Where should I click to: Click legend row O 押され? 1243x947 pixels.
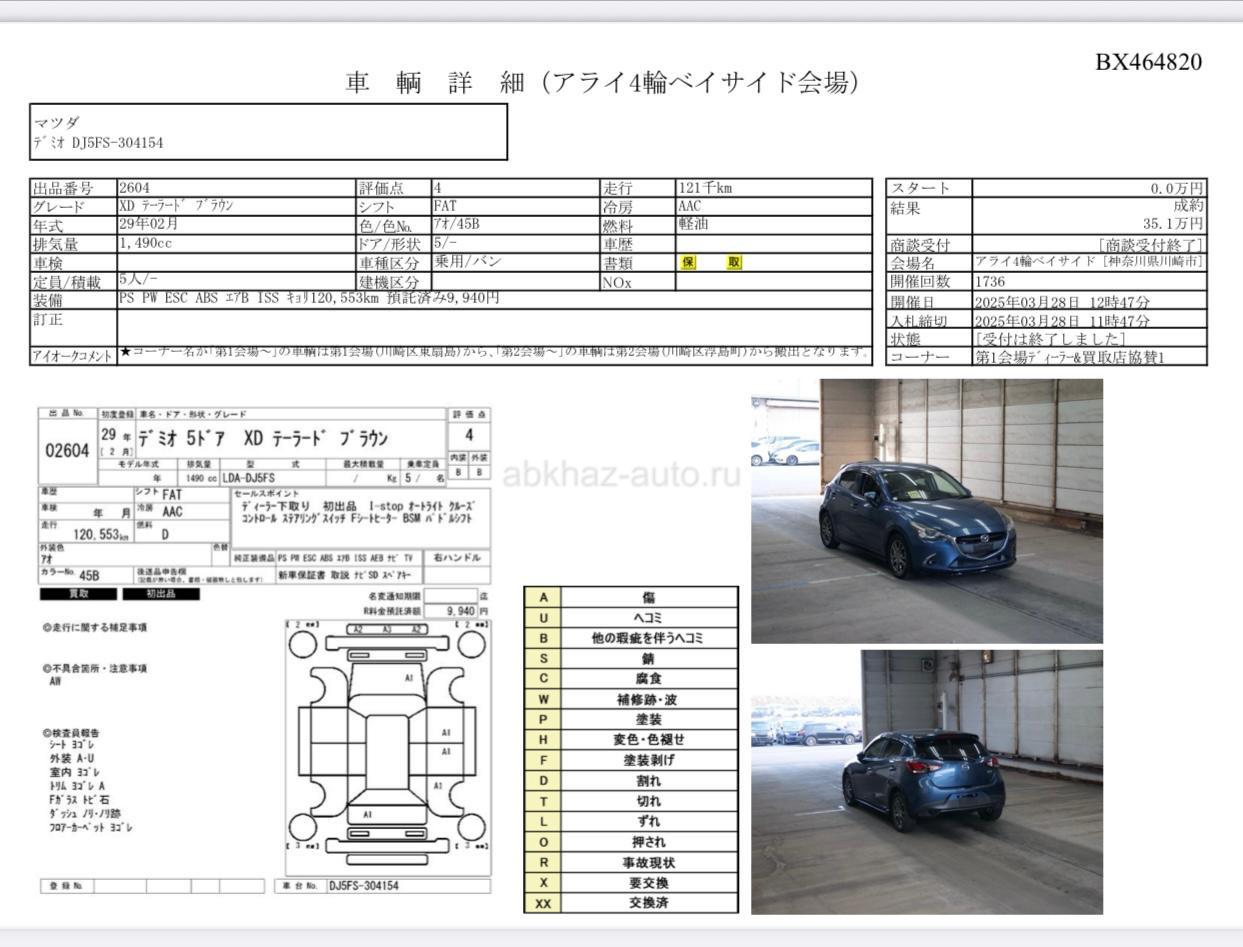(631, 842)
